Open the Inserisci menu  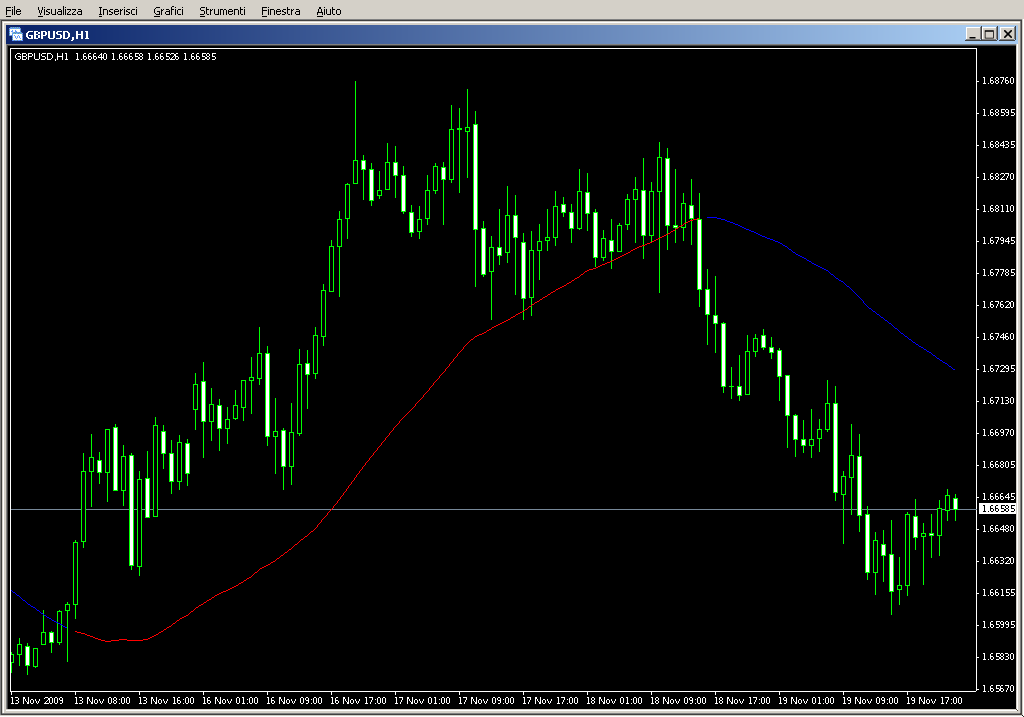pyautogui.click(x=118, y=11)
